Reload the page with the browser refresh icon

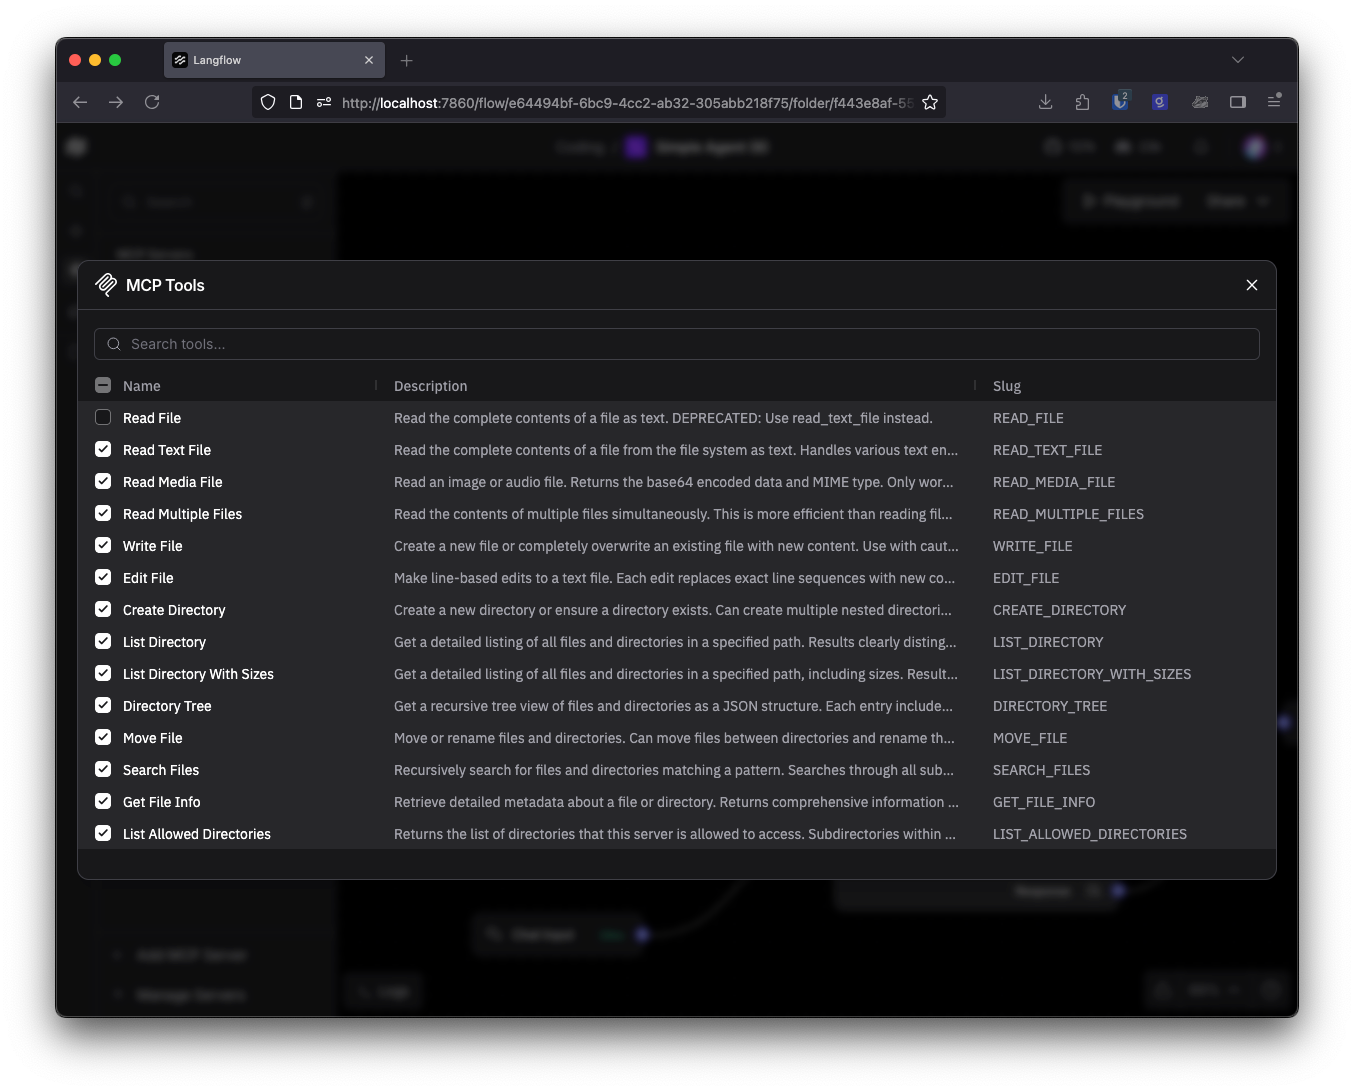152,102
